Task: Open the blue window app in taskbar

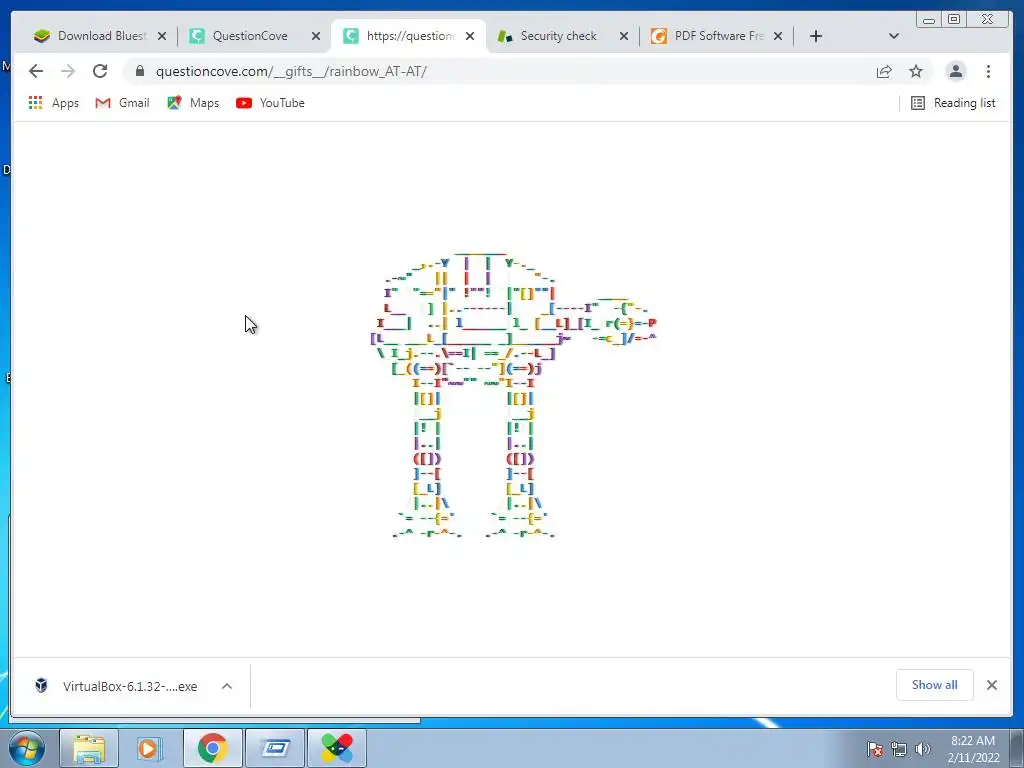Action: (275, 748)
